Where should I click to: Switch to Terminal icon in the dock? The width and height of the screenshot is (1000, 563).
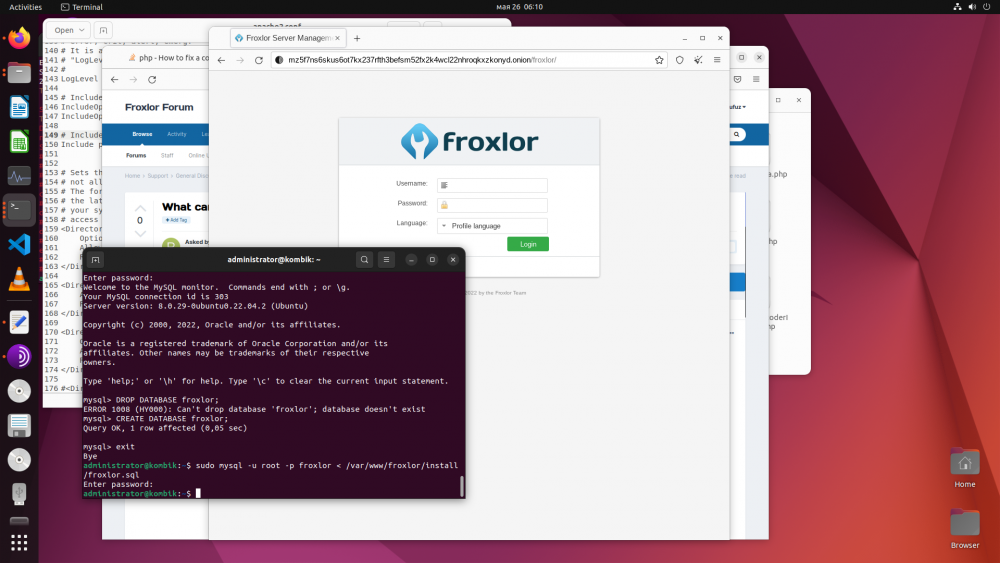point(19,210)
